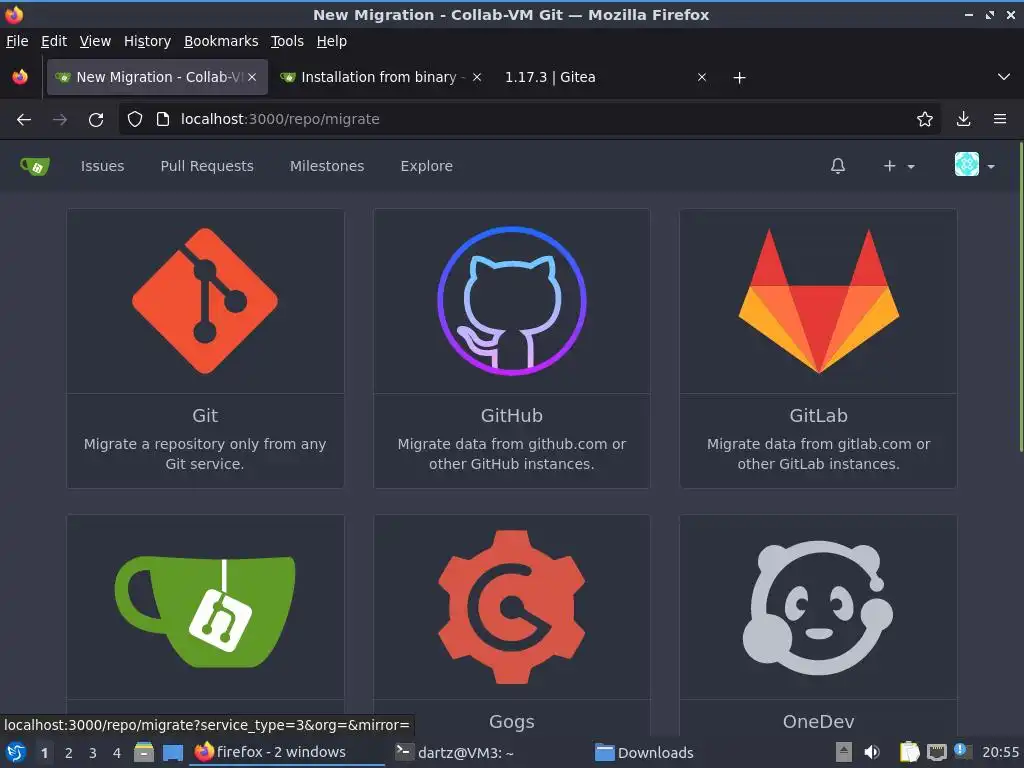Click the GitHub card title
1024x768 pixels.
[511, 415]
